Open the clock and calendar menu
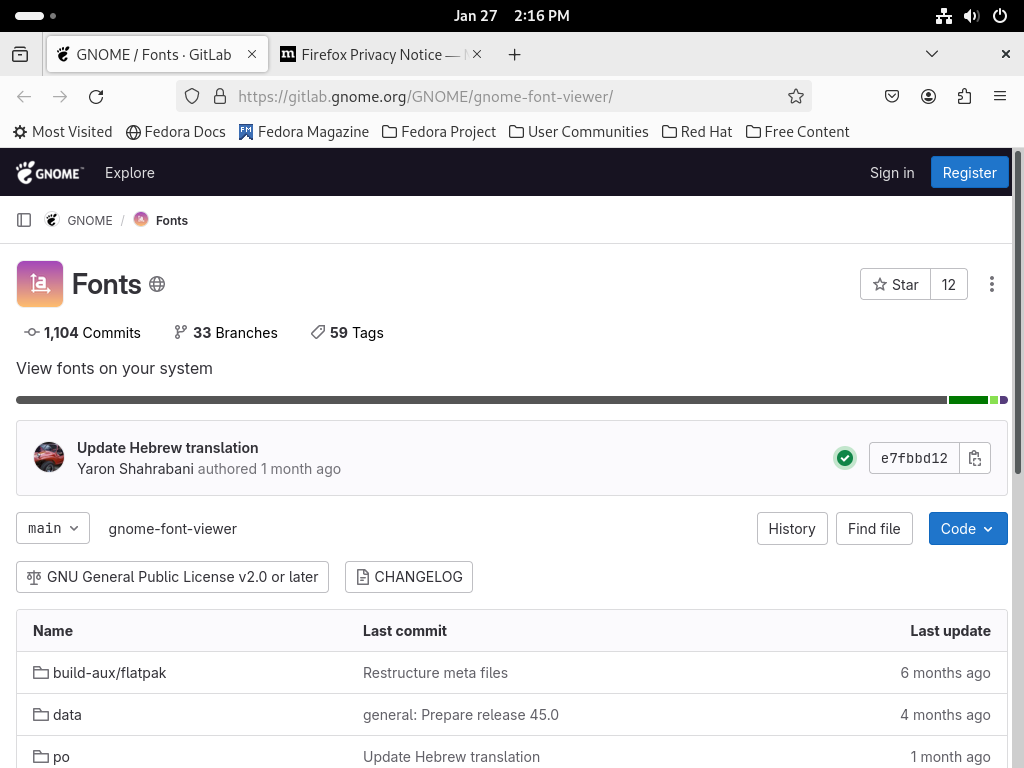The width and height of the screenshot is (1024, 768). pos(511,16)
